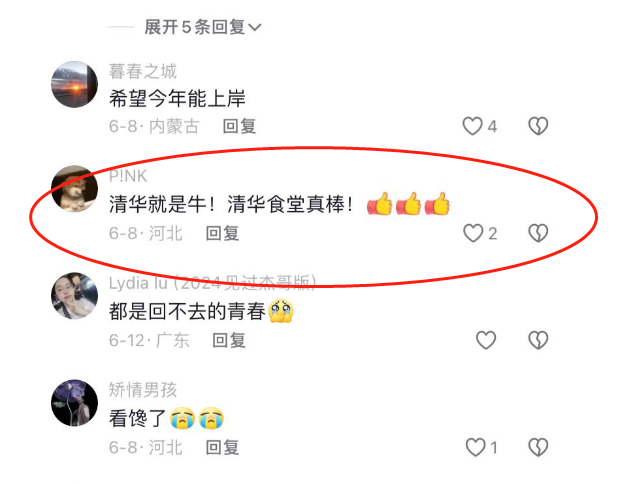
Task: Open the 暮春之城 sunset avatar
Action: tap(75, 85)
